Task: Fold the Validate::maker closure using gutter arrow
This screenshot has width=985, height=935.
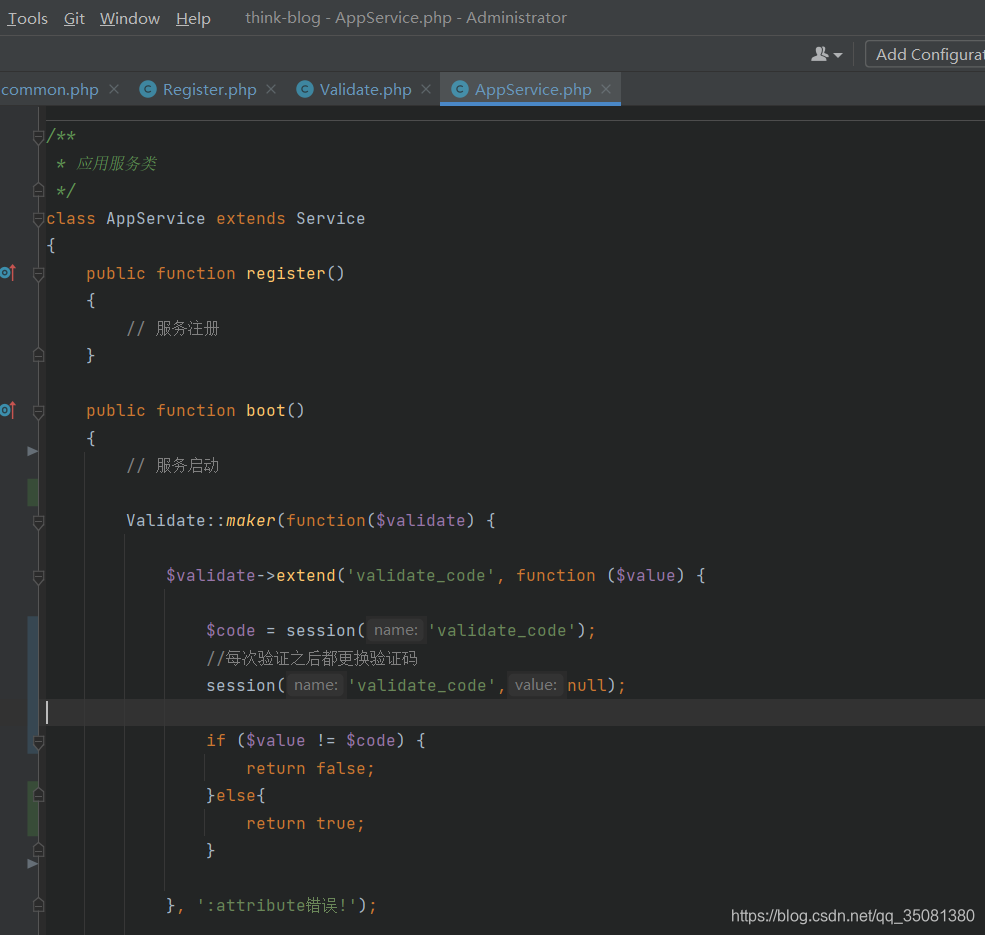Action: click(37, 520)
